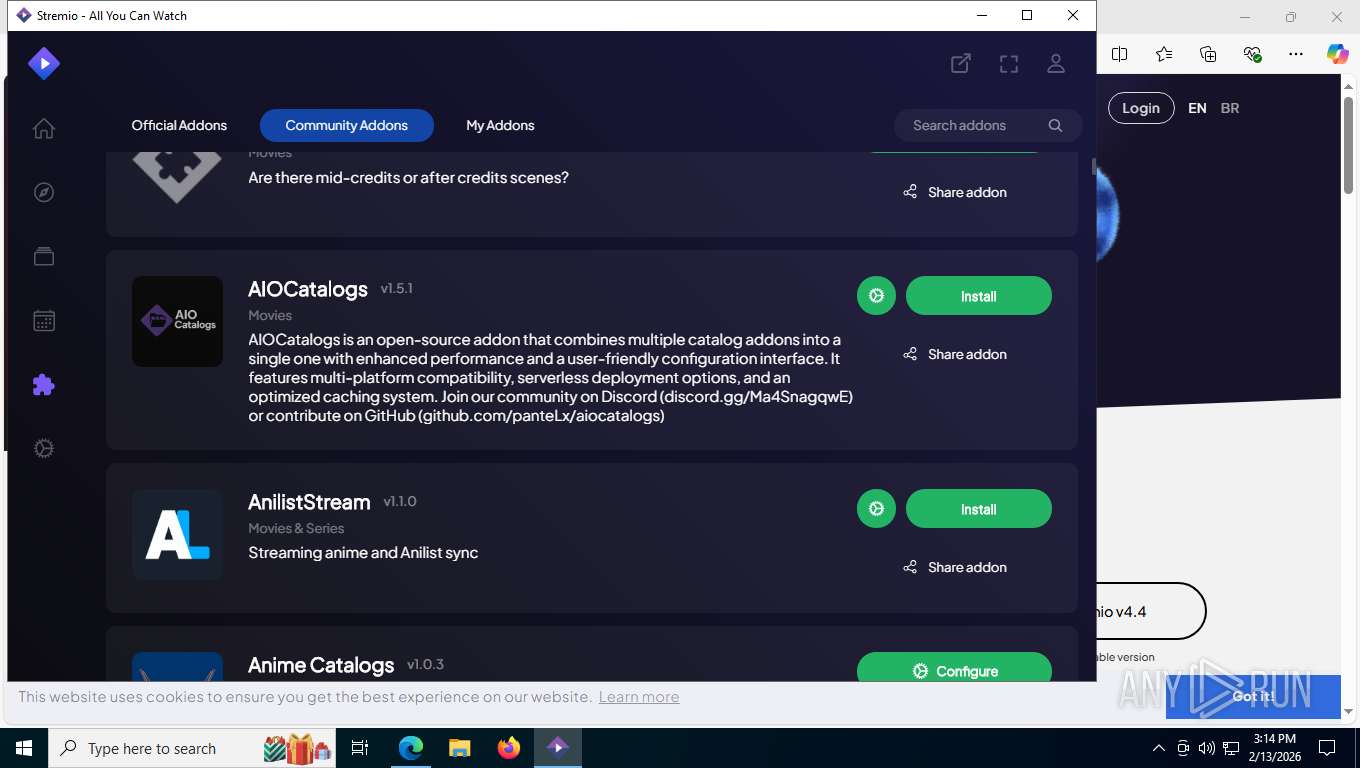Open notification center icon

(1327, 748)
